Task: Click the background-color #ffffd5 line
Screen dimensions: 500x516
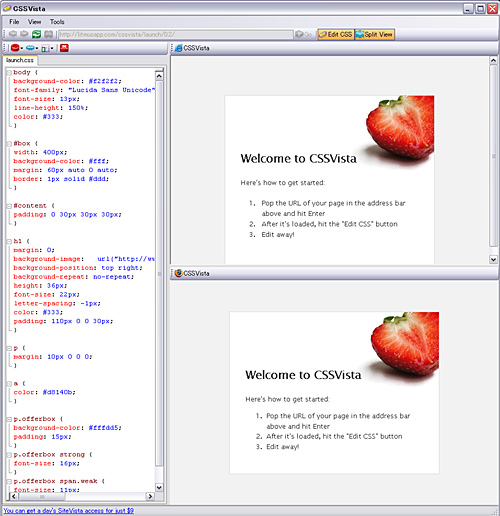Action: tap(67, 428)
